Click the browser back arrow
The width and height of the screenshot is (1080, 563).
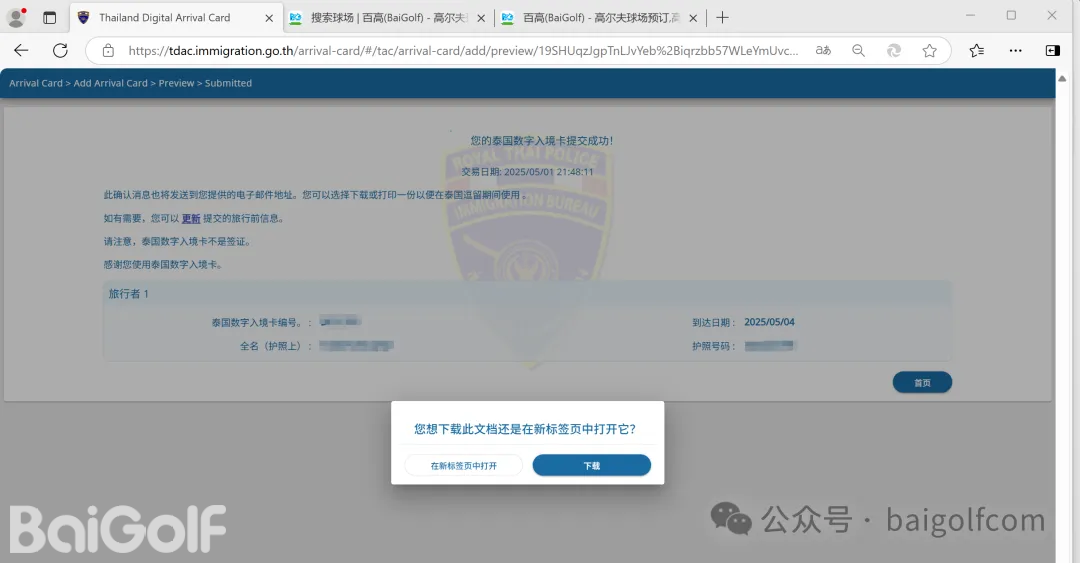tap(21, 51)
